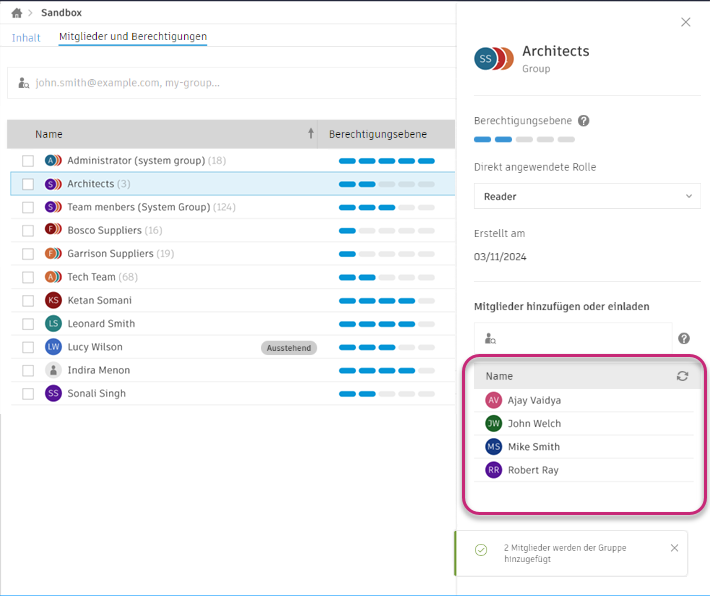This screenshot has height=596, width=710.
Task: Click the Ausstehend badge for Lucy Wilson
Action: (x=289, y=348)
